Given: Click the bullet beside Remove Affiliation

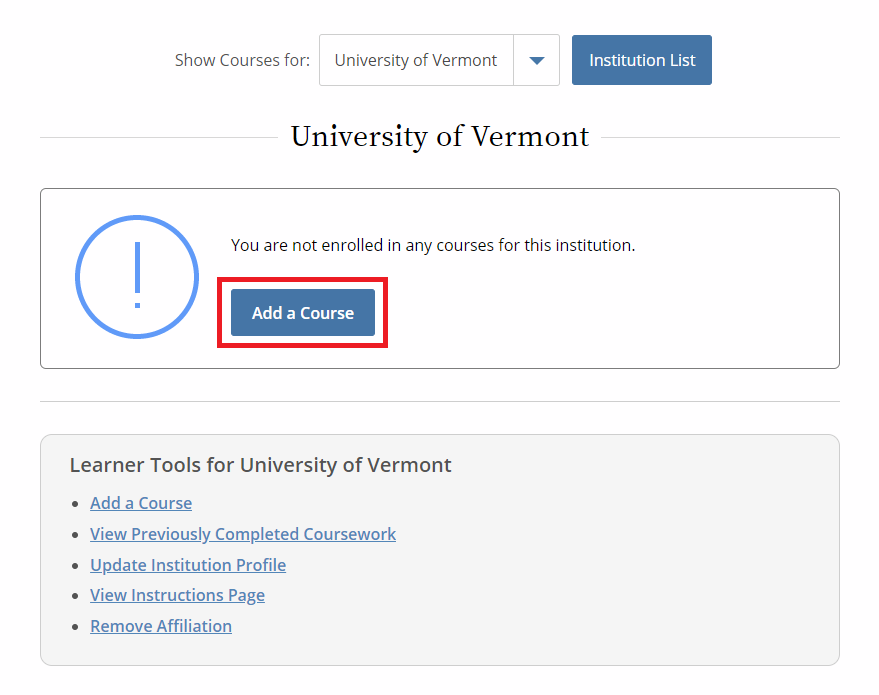Looking at the screenshot, I should [76, 627].
